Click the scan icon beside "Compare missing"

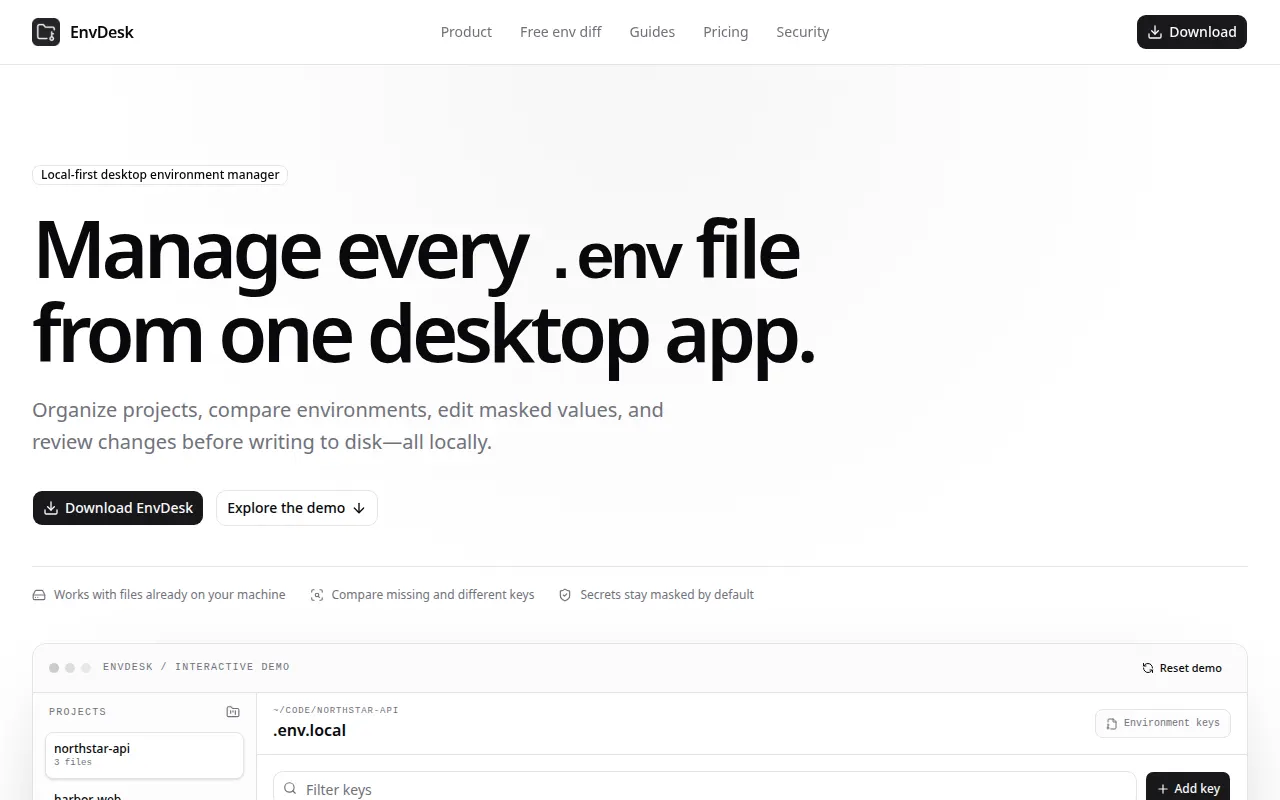pos(317,595)
